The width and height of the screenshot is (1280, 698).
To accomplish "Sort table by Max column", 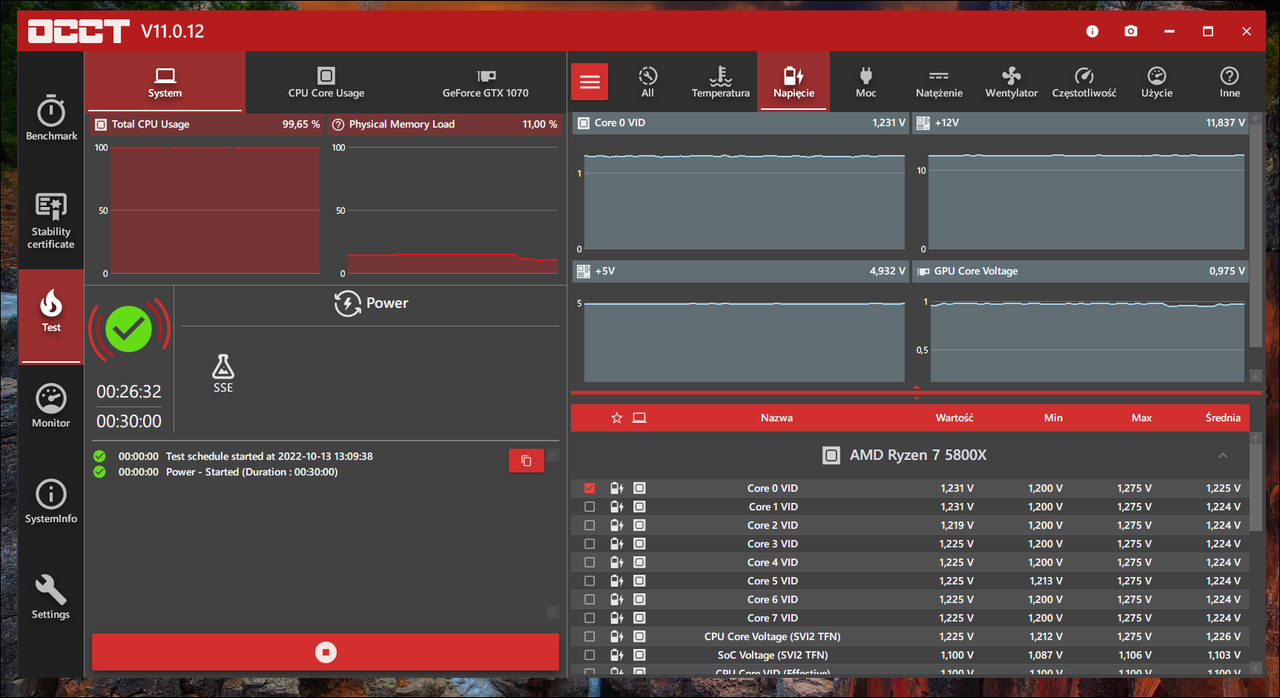I will tap(1141, 418).
